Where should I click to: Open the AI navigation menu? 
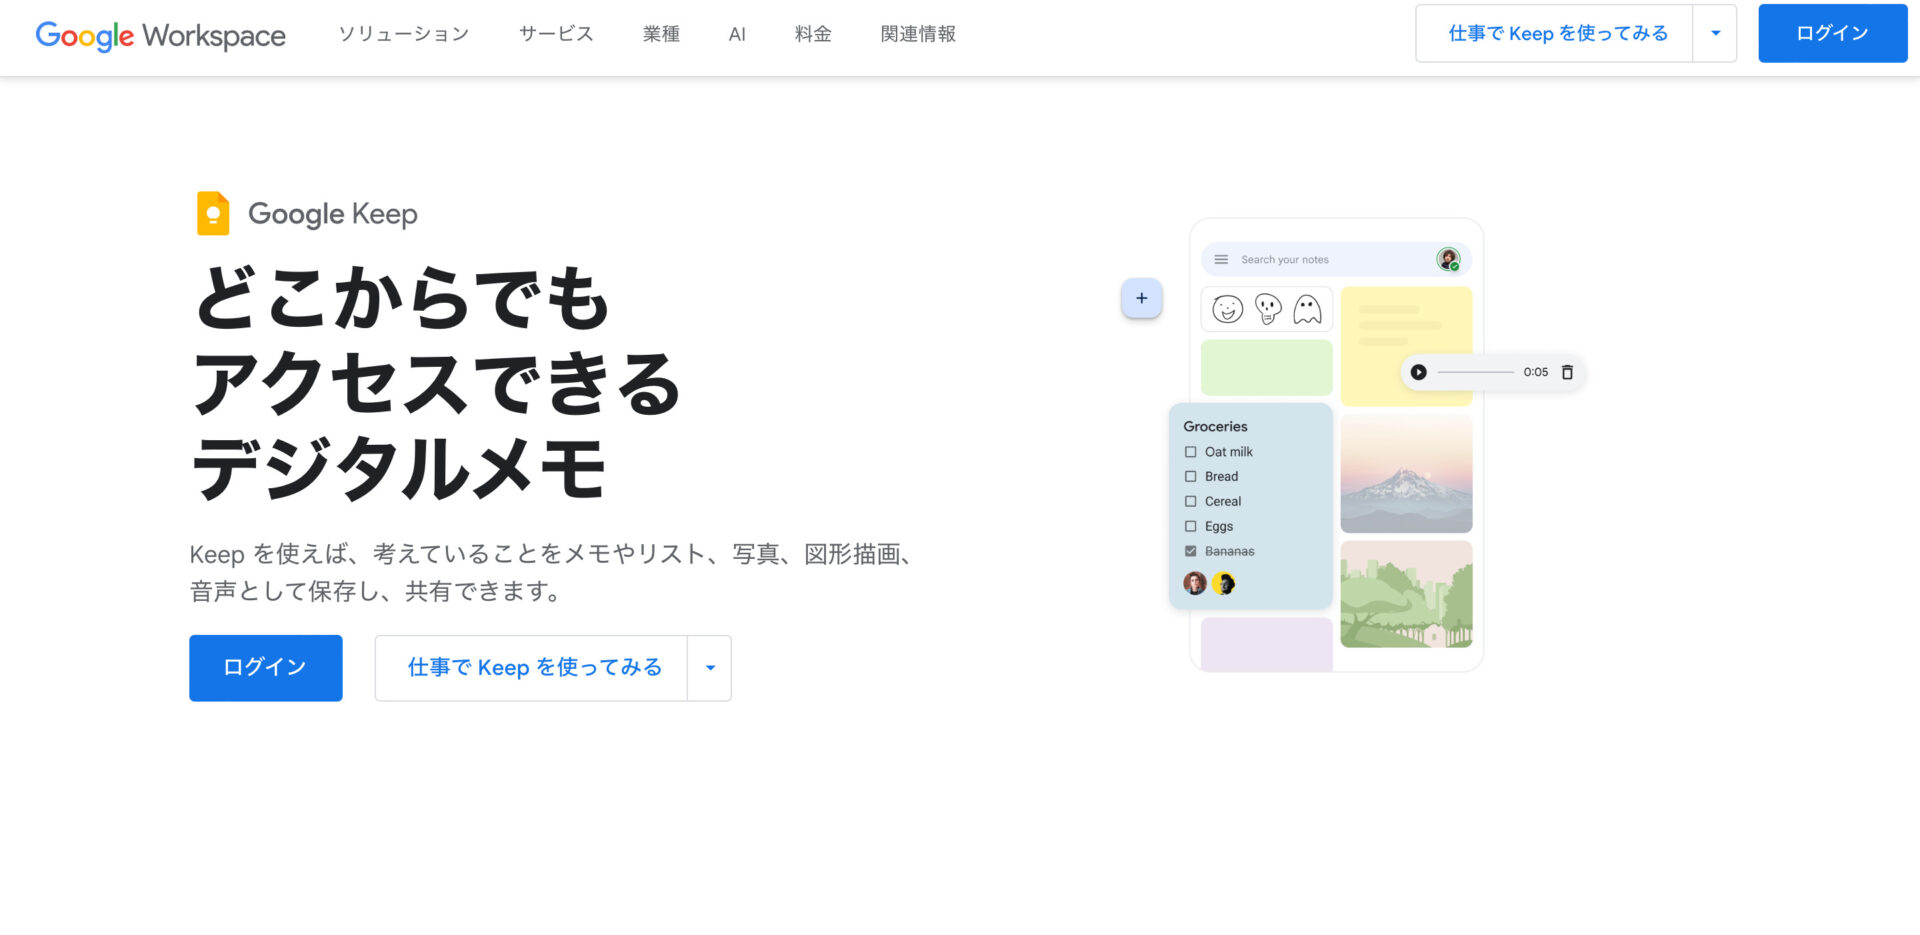pyautogui.click(x=737, y=34)
